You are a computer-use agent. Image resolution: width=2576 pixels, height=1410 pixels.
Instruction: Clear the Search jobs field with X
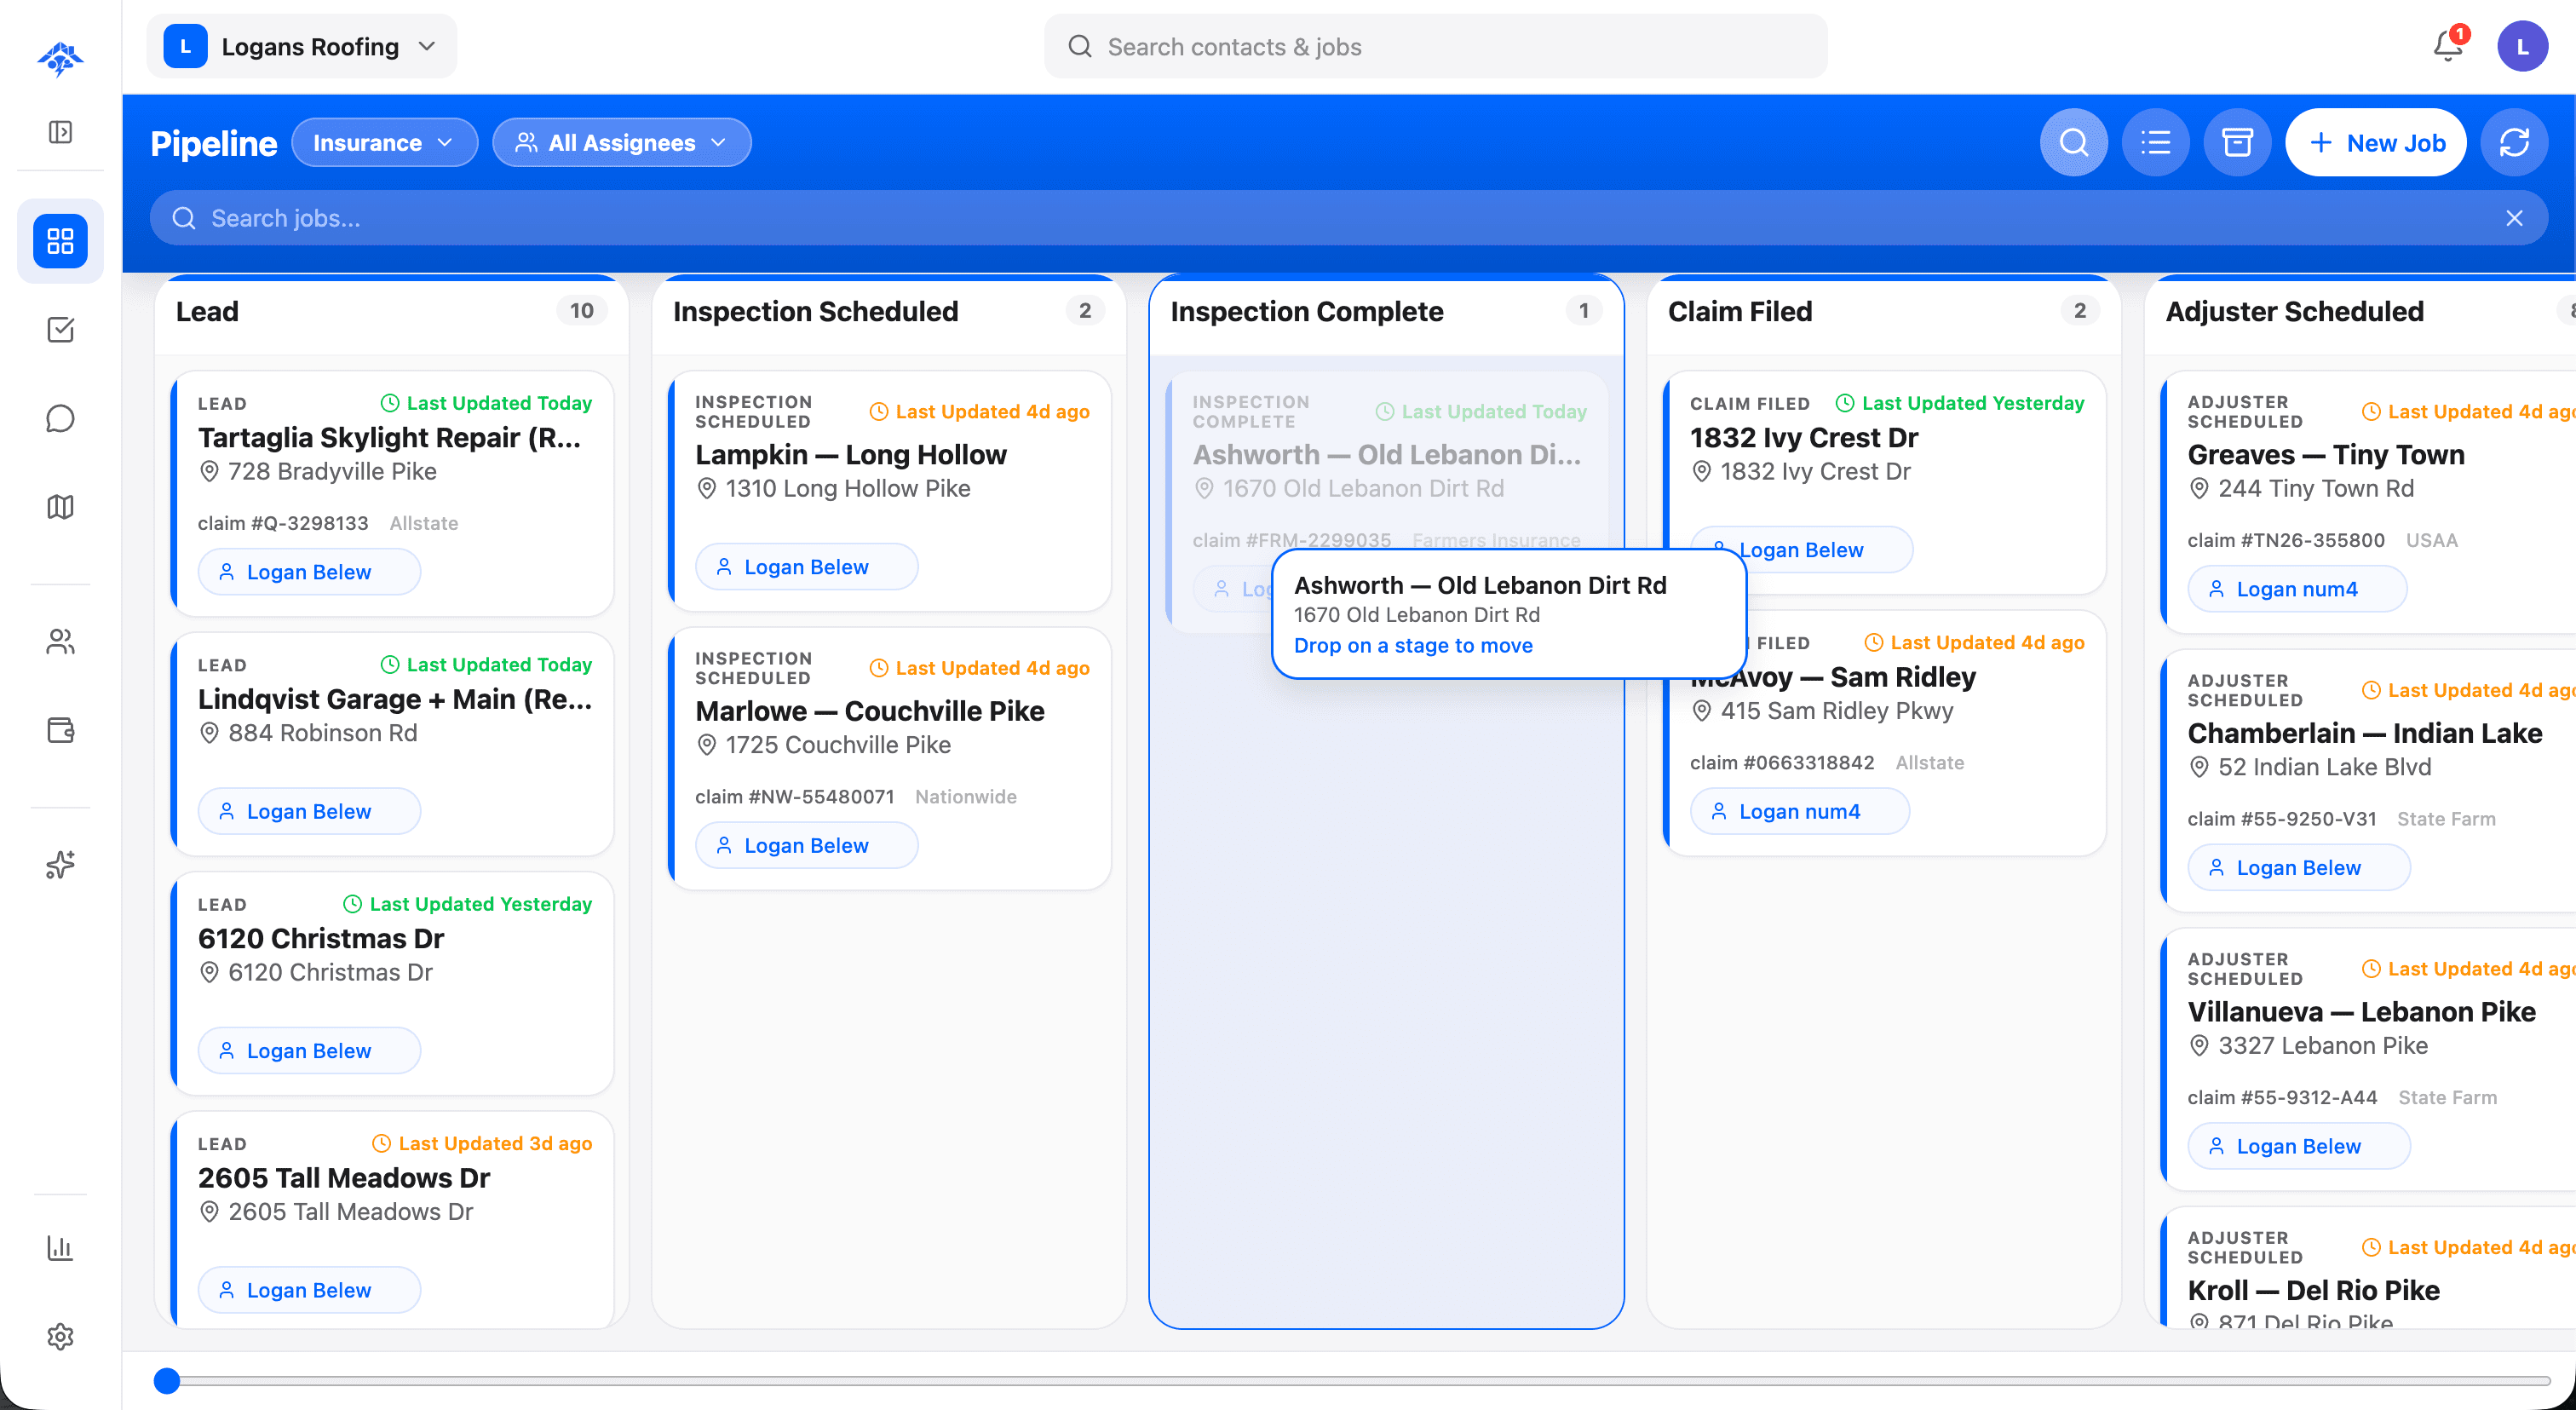coord(2514,218)
